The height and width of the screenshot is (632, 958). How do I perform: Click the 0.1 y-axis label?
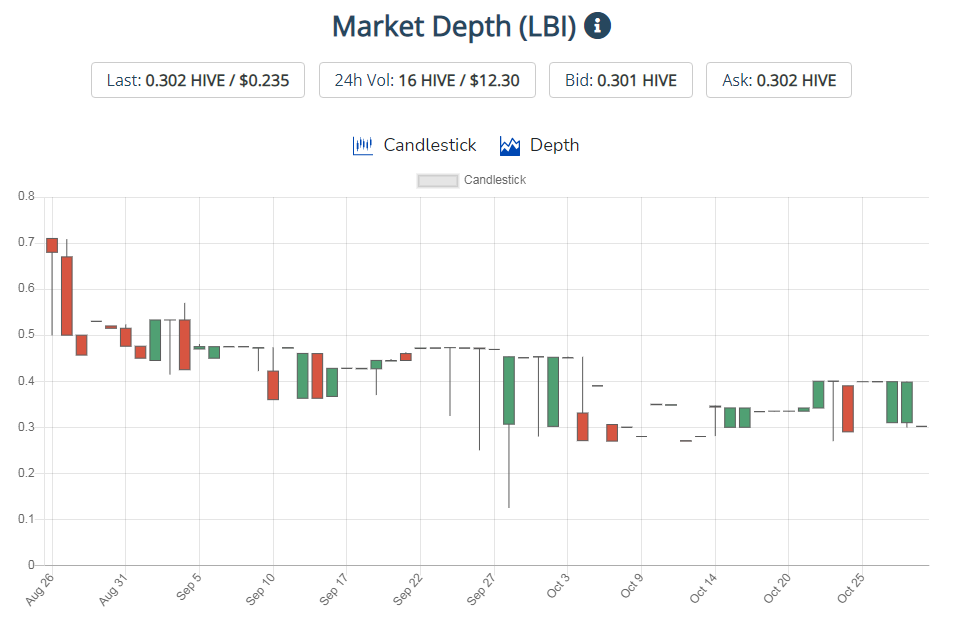(x=26, y=519)
